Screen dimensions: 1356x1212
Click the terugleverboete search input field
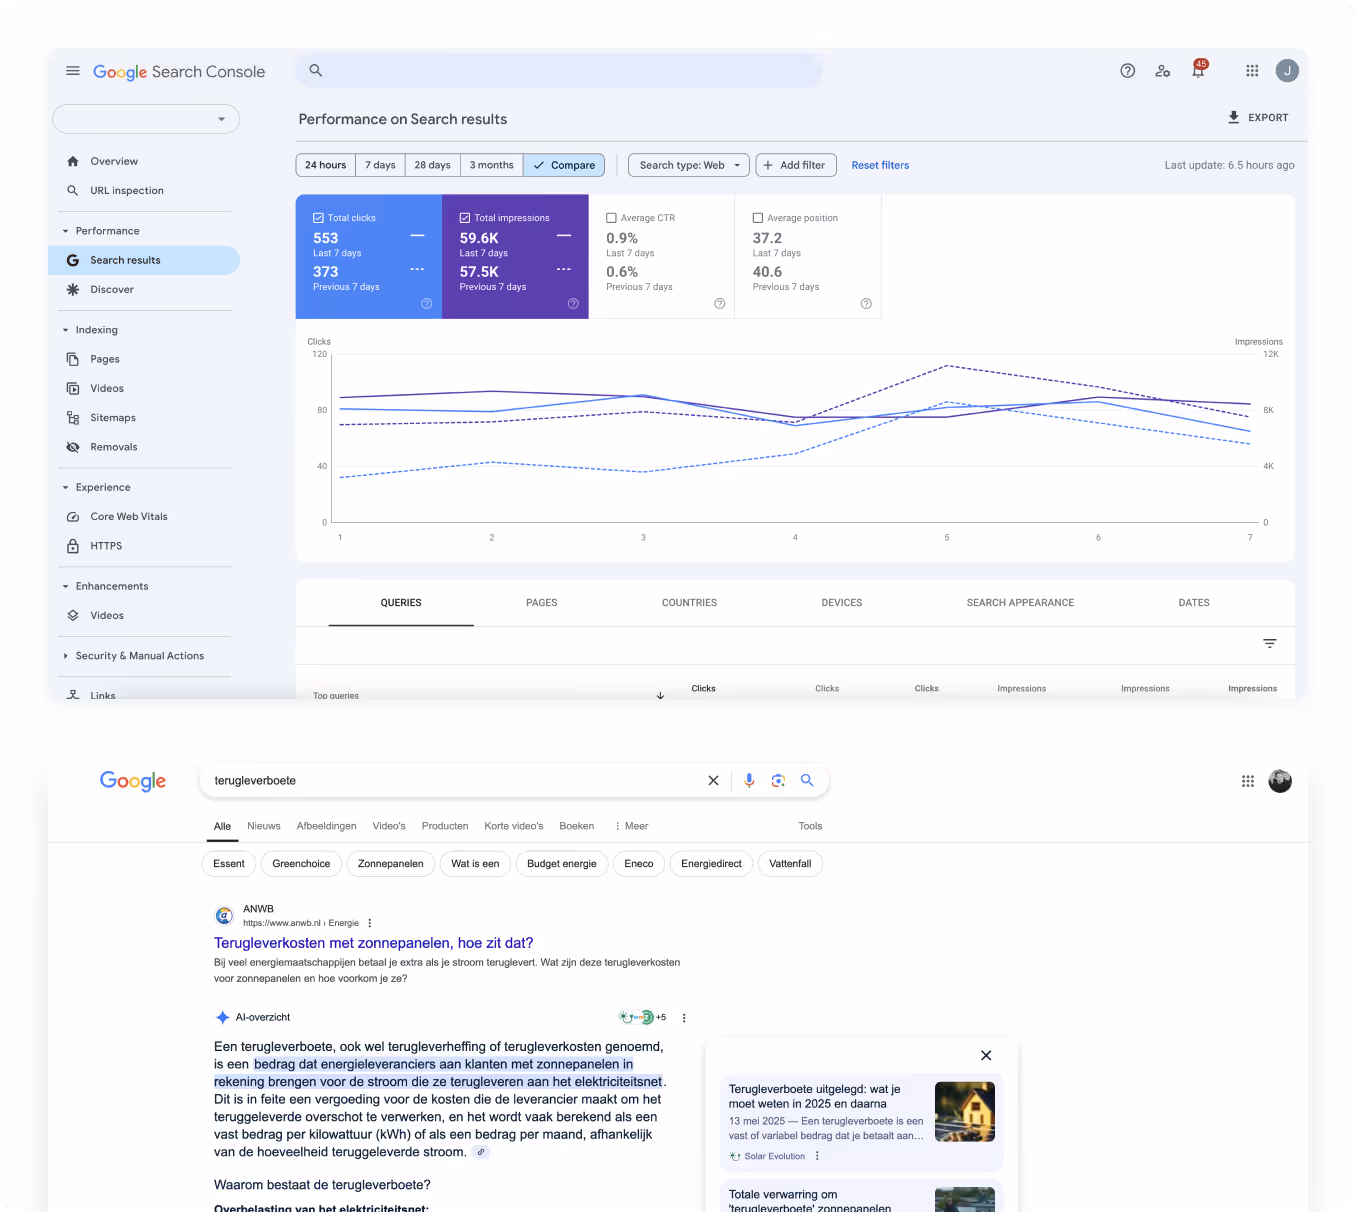point(456,781)
